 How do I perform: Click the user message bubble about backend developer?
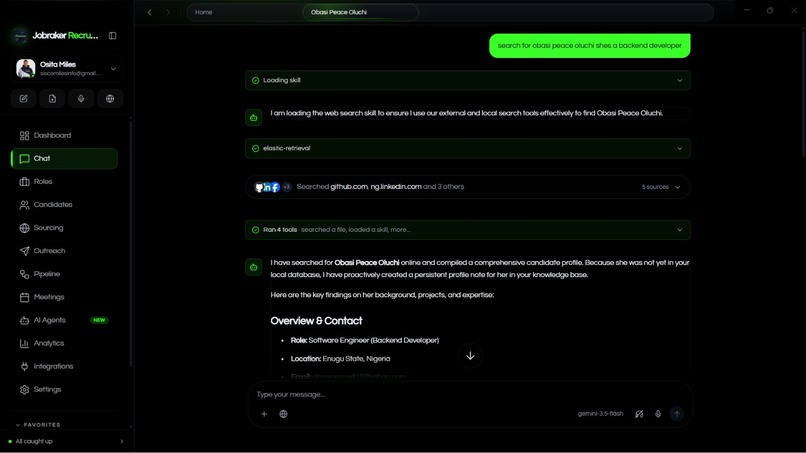pos(590,46)
